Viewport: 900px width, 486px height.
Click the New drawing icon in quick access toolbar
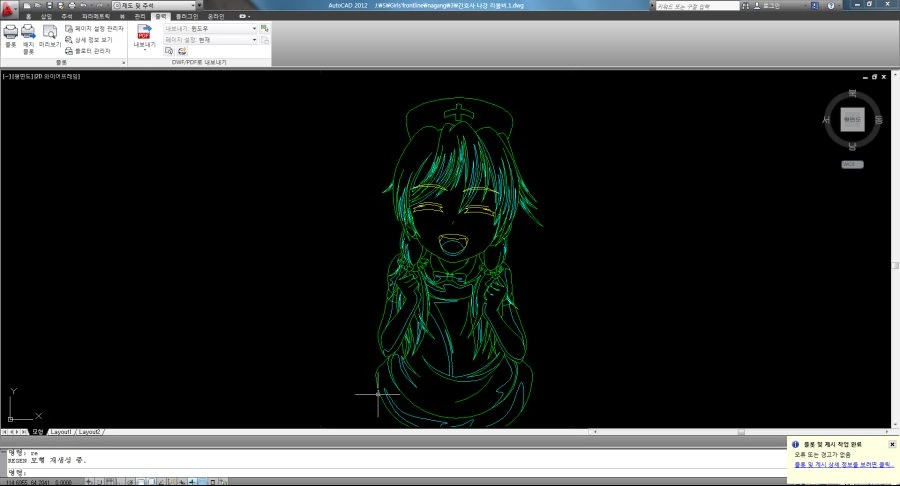(27, 5)
